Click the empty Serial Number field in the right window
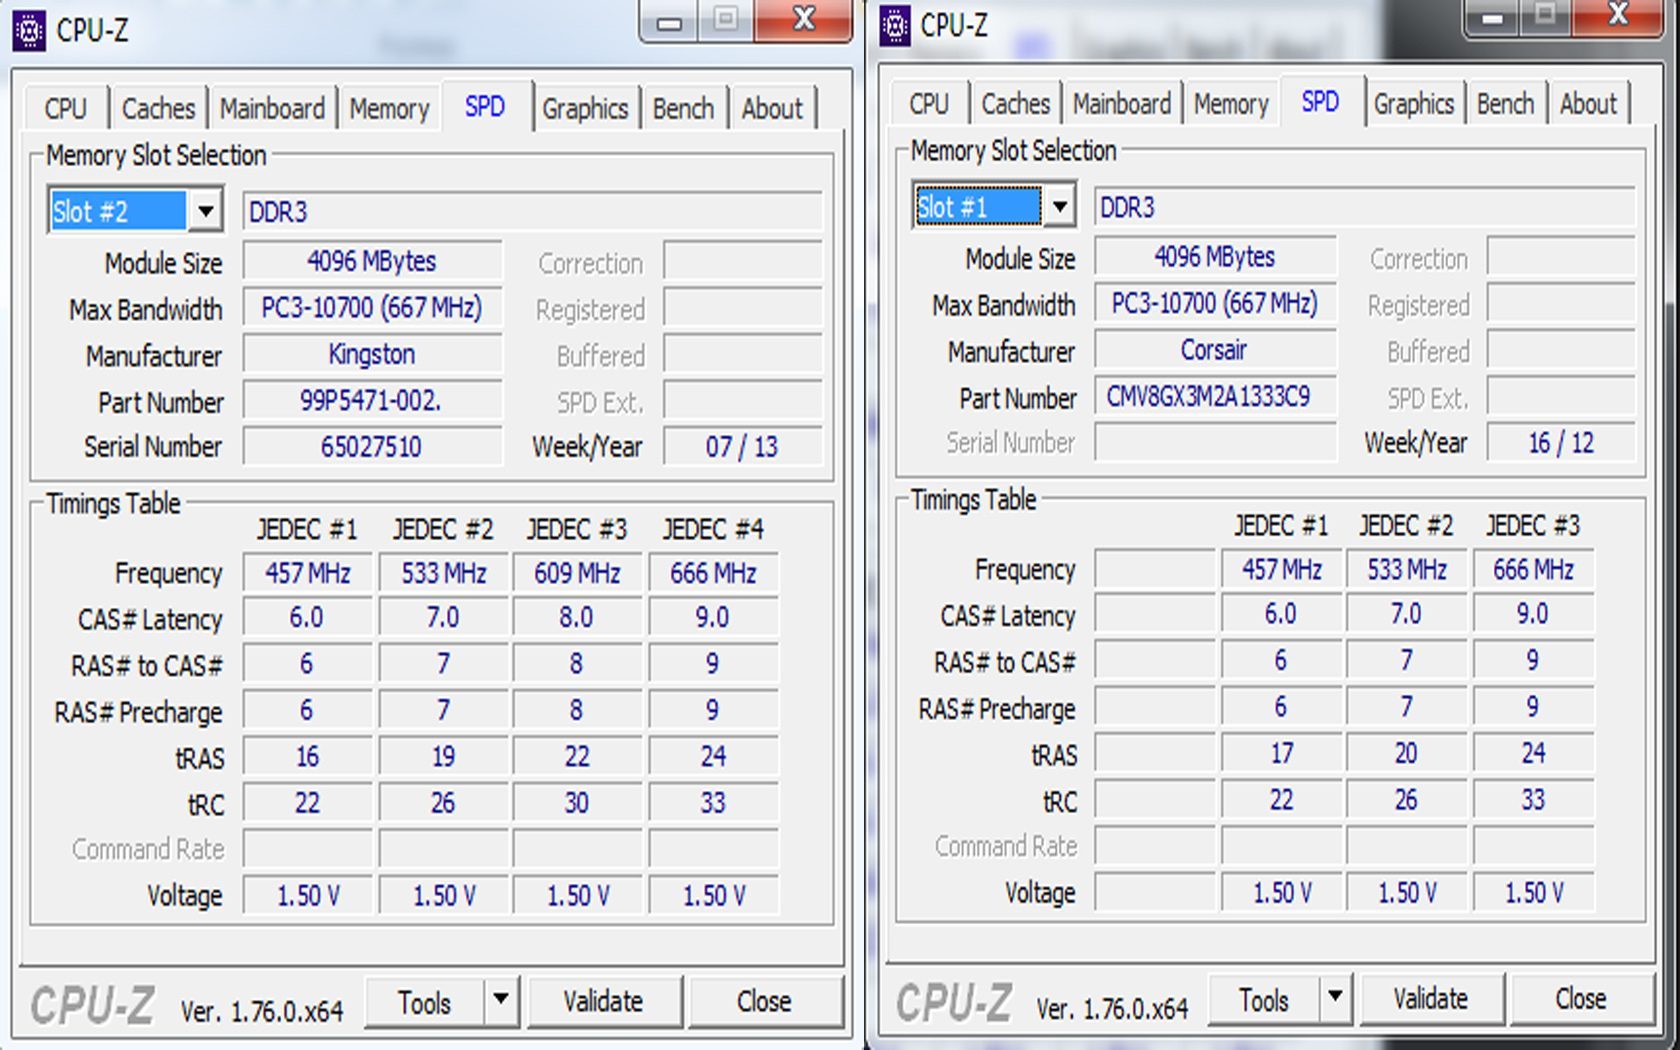This screenshot has height=1050, width=1680. 1214,443
